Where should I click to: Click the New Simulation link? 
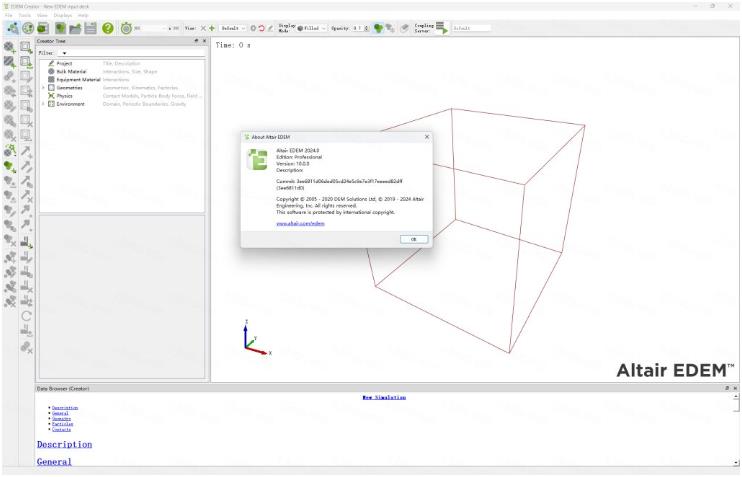tap(384, 398)
